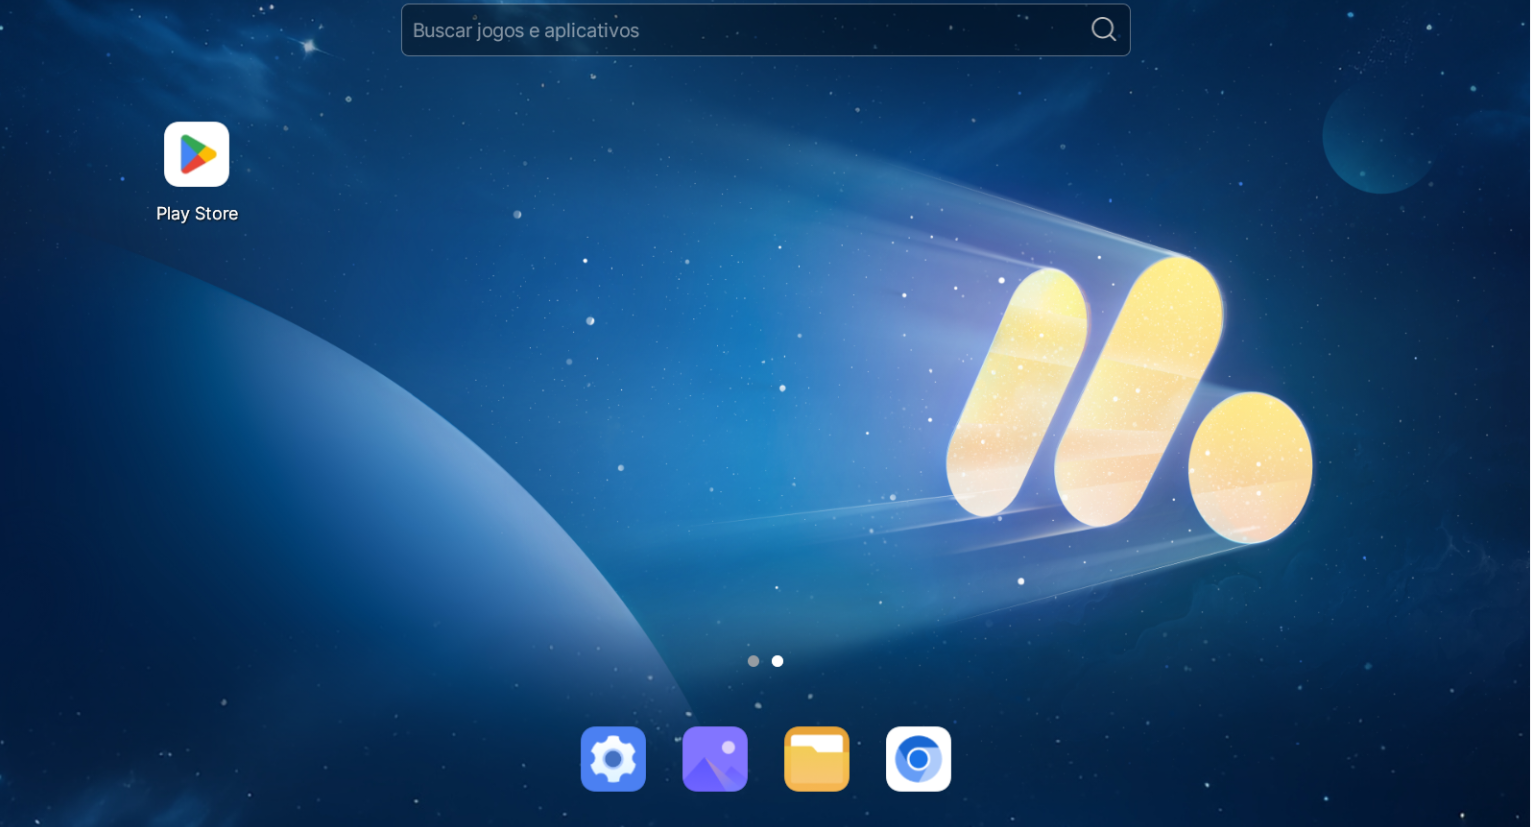Focus the 'Buscar jogos e aplicativos' search field

click(x=766, y=30)
